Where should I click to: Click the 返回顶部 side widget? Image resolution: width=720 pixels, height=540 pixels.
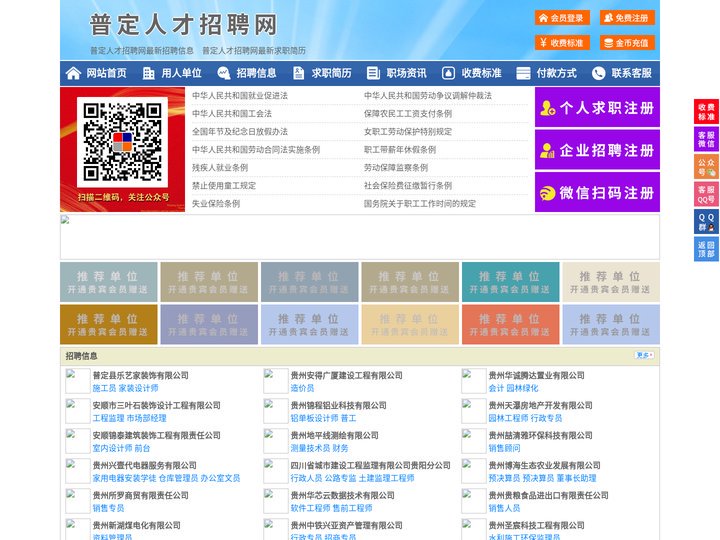click(x=706, y=249)
